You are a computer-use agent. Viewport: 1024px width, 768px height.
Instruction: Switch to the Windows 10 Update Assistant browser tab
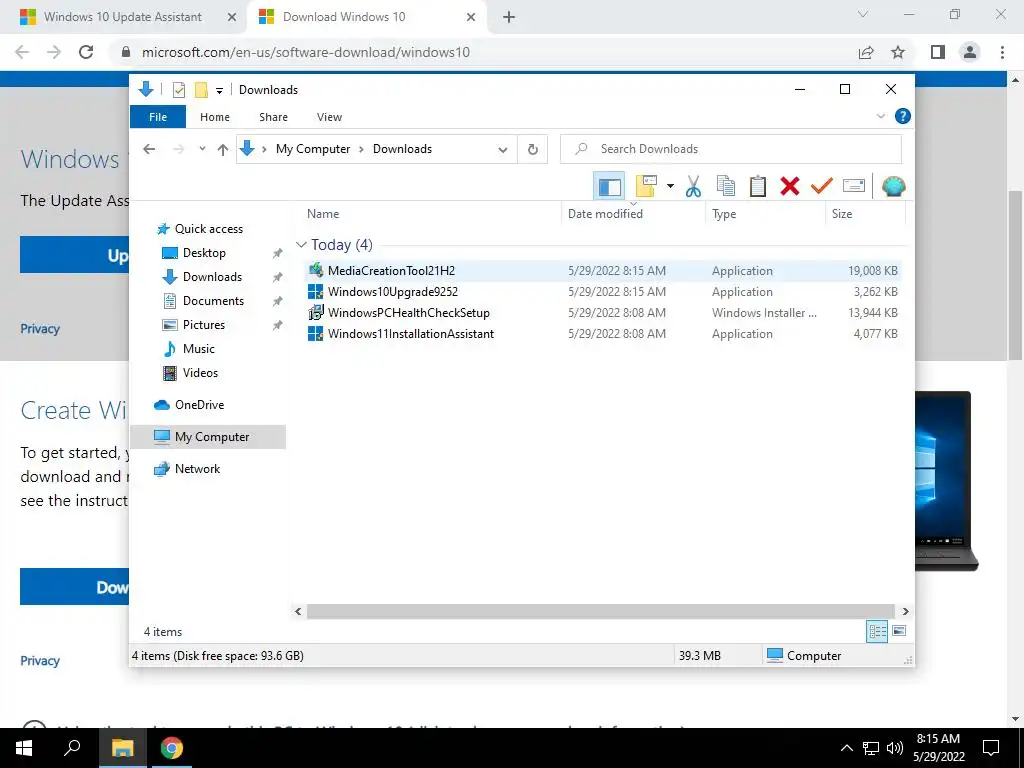[122, 17]
